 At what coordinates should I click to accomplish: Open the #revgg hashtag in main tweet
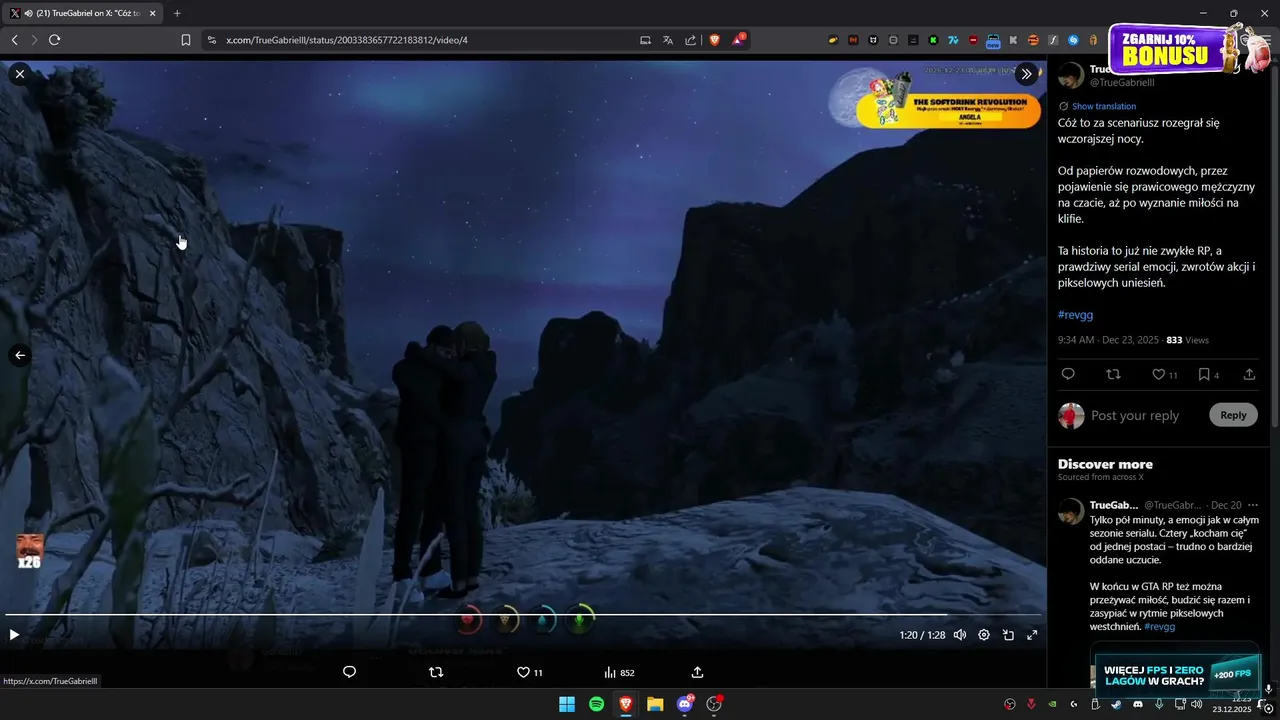(1075, 315)
